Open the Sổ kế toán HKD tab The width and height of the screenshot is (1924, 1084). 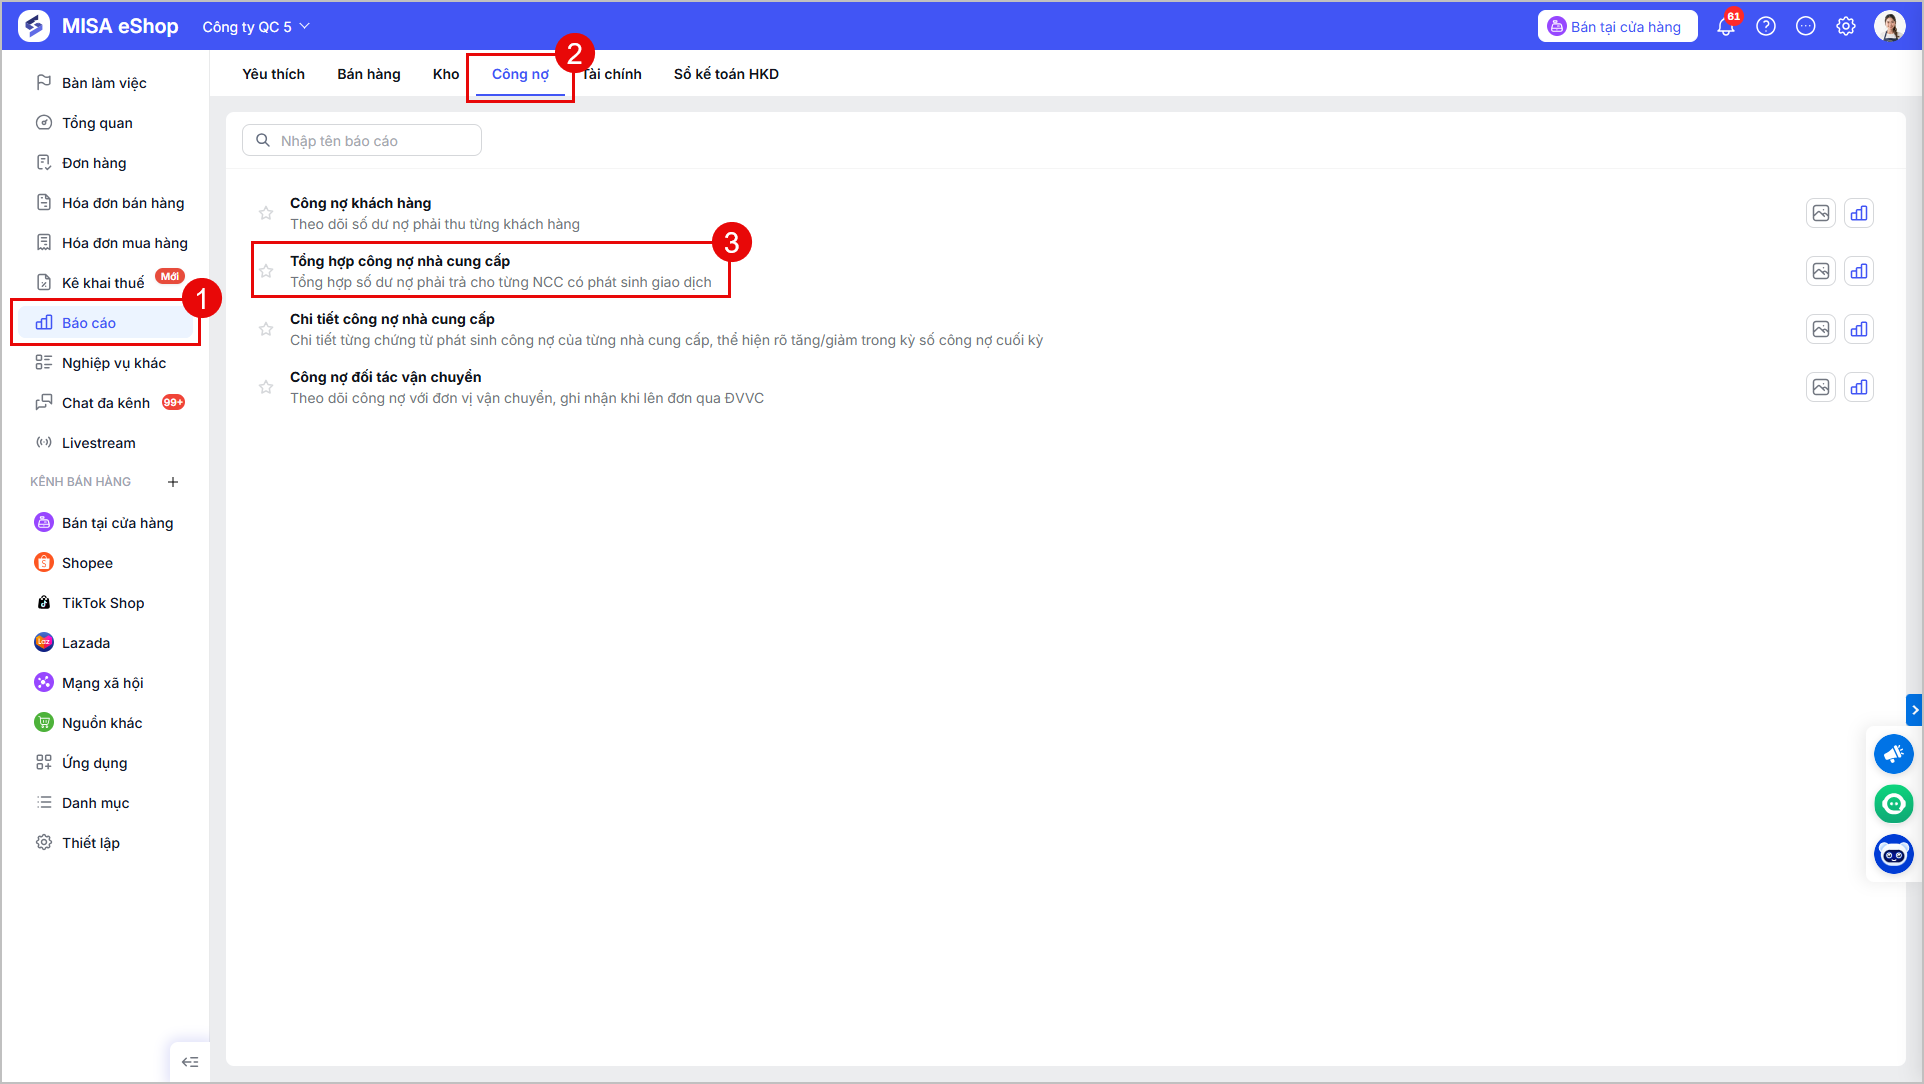[726, 74]
